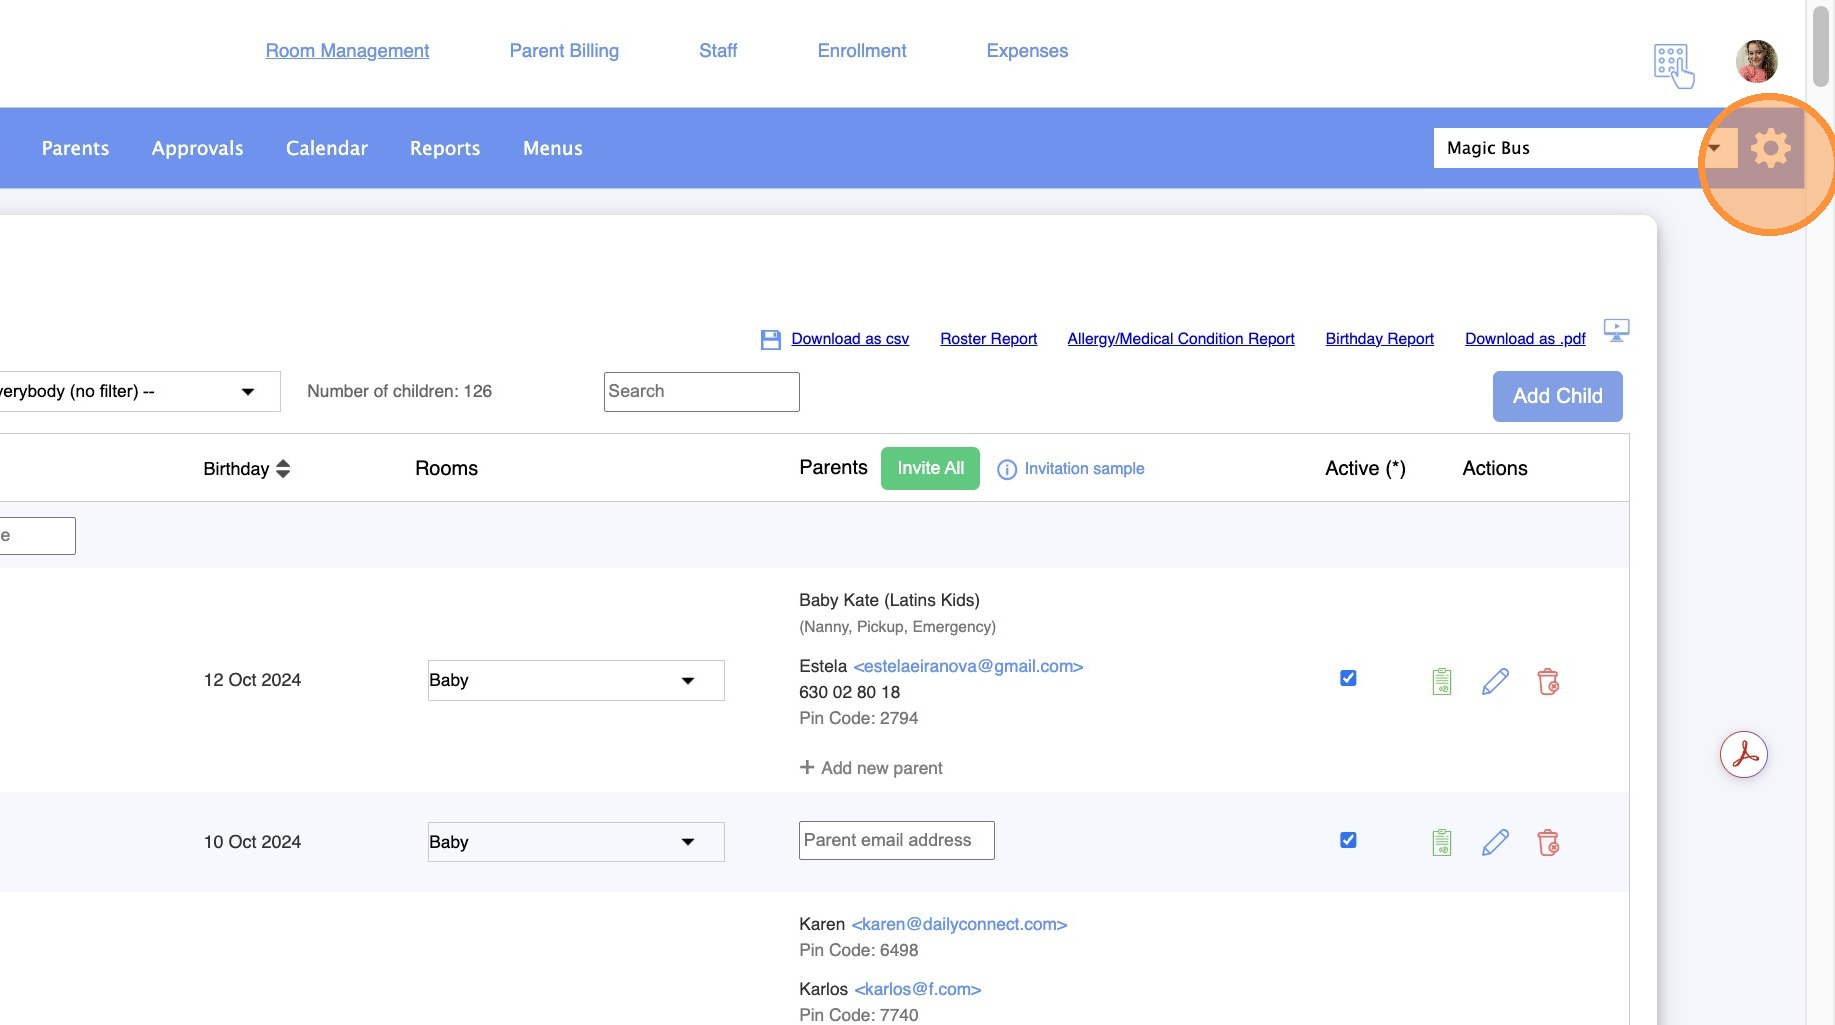Select the Number of children: 126 text

tap(399, 391)
